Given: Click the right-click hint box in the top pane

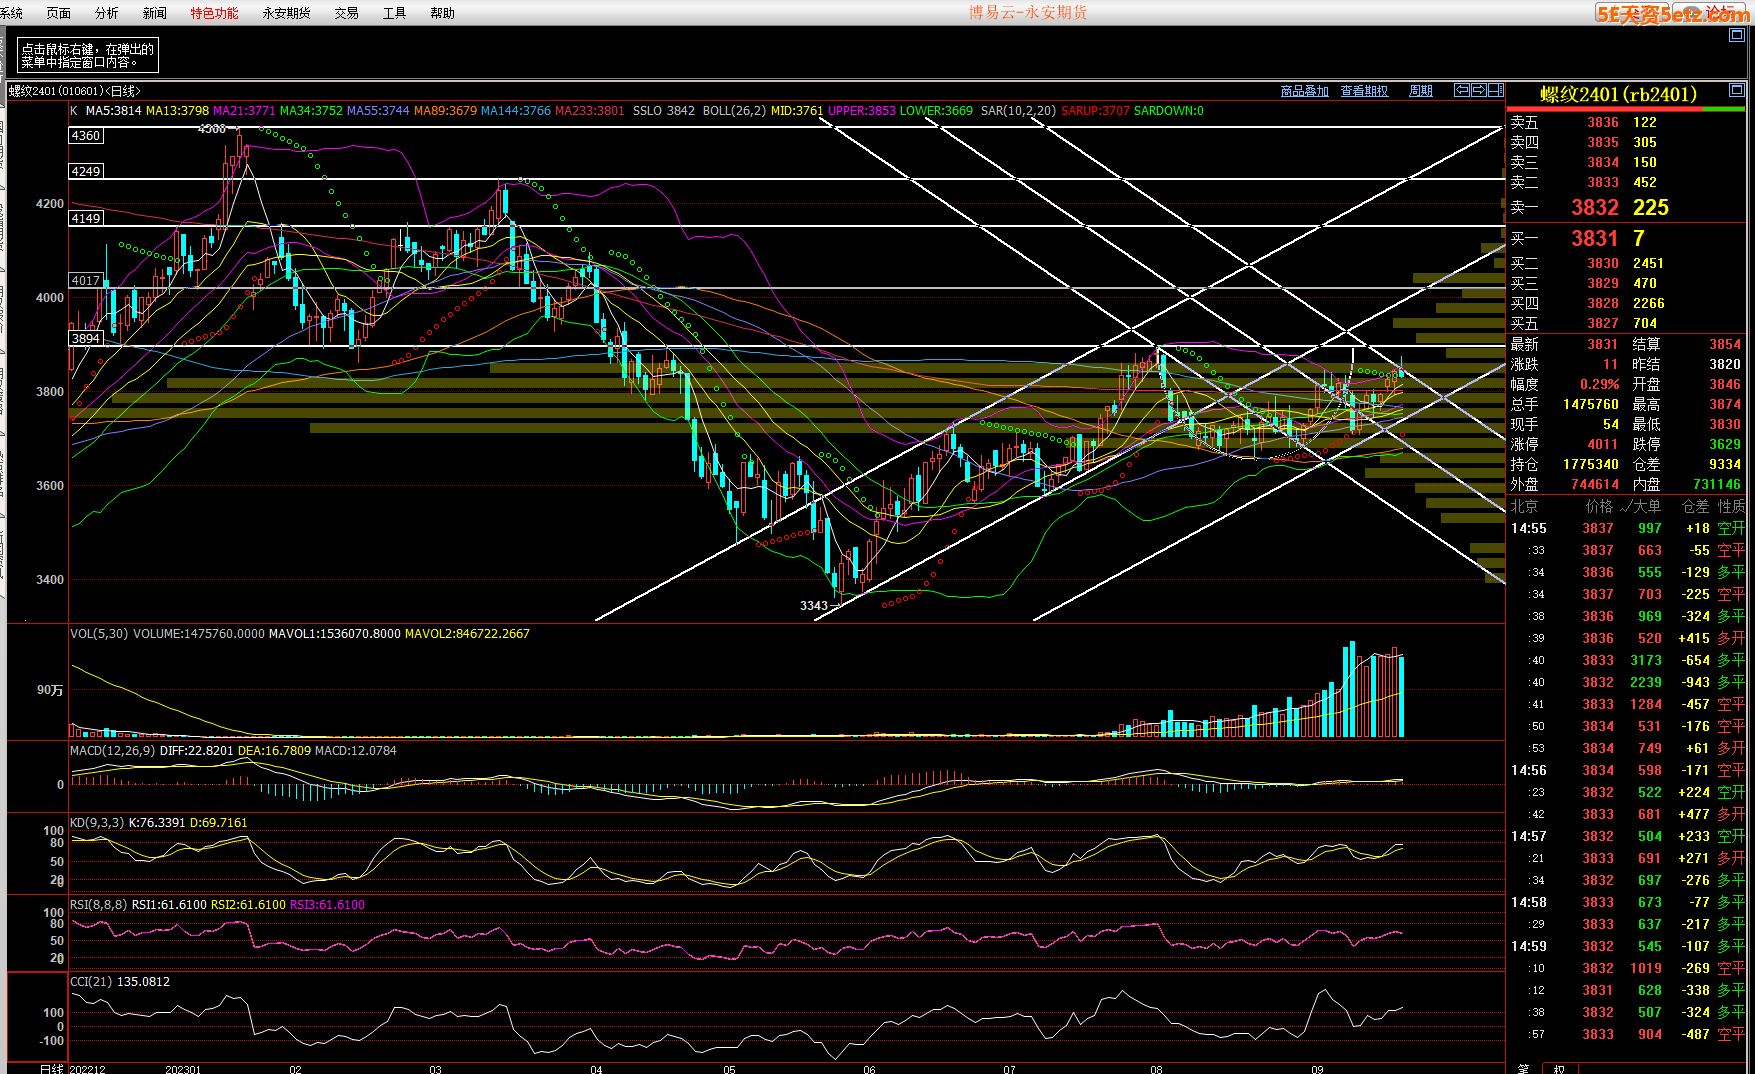Looking at the screenshot, I should point(88,55).
